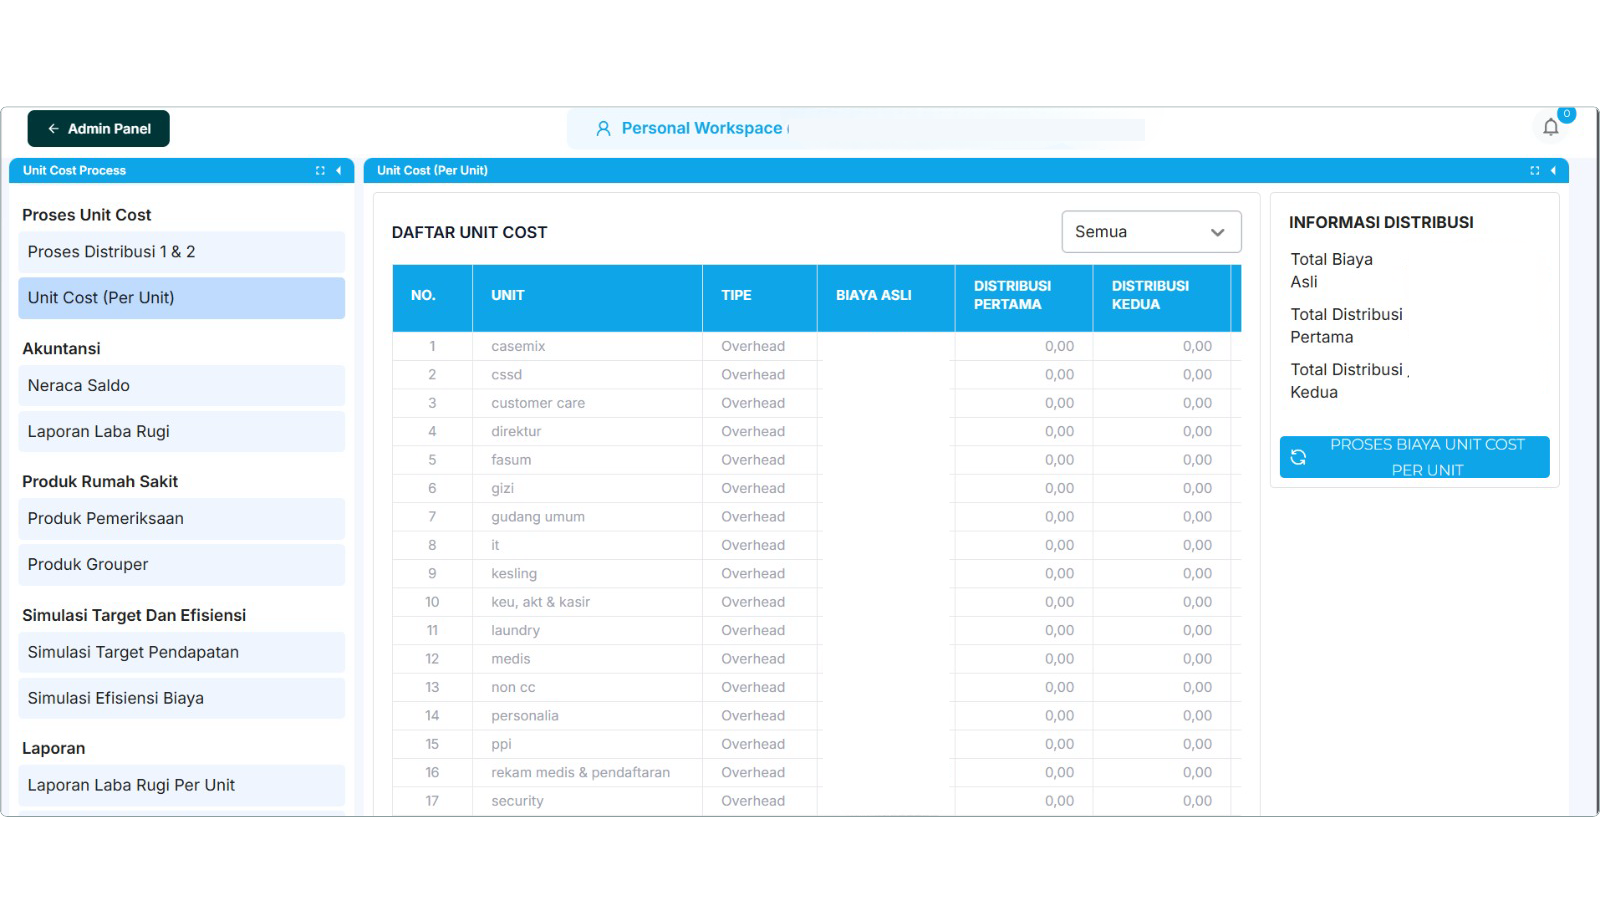Sort by the UNIT column header
Viewport: 1600px width, 900px height.
click(x=587, y=296)
